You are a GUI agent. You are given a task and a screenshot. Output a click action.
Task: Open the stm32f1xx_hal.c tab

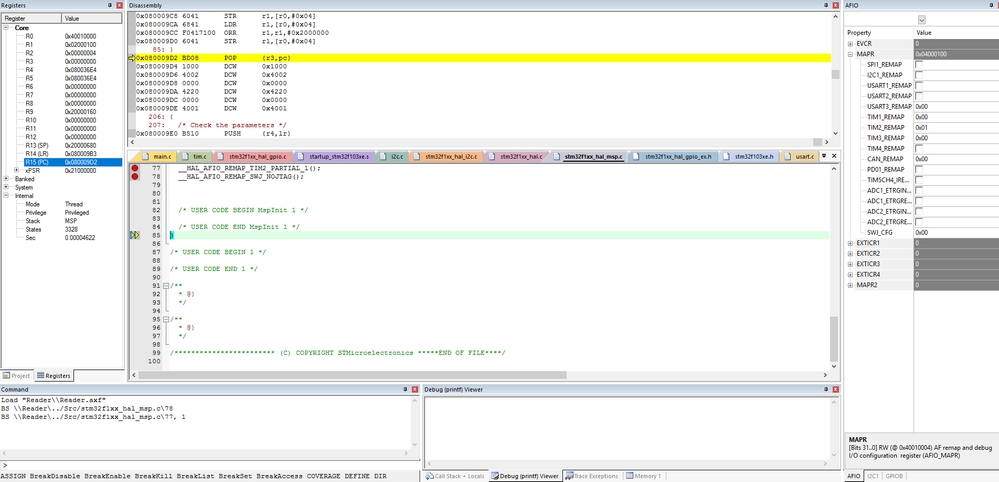(517, 156)
